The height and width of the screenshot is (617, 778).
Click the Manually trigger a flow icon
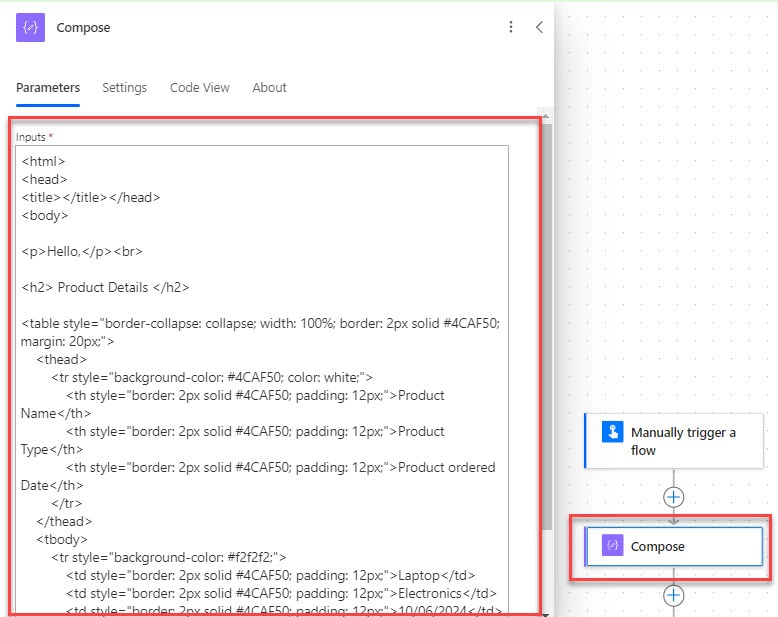pos(612,431)
